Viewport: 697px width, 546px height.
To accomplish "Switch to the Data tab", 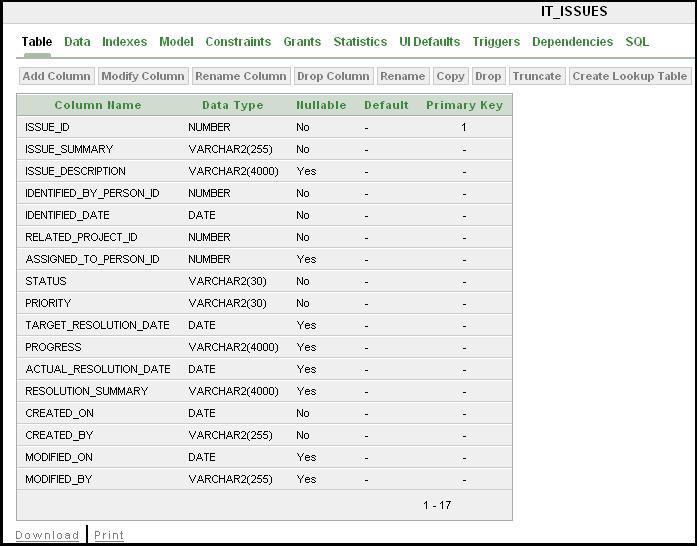I will 77,42.
